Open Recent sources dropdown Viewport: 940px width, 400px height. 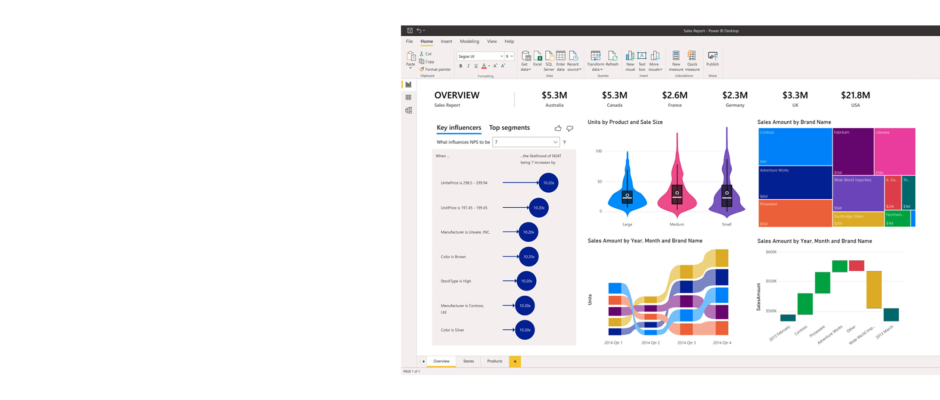pos(574,61)
